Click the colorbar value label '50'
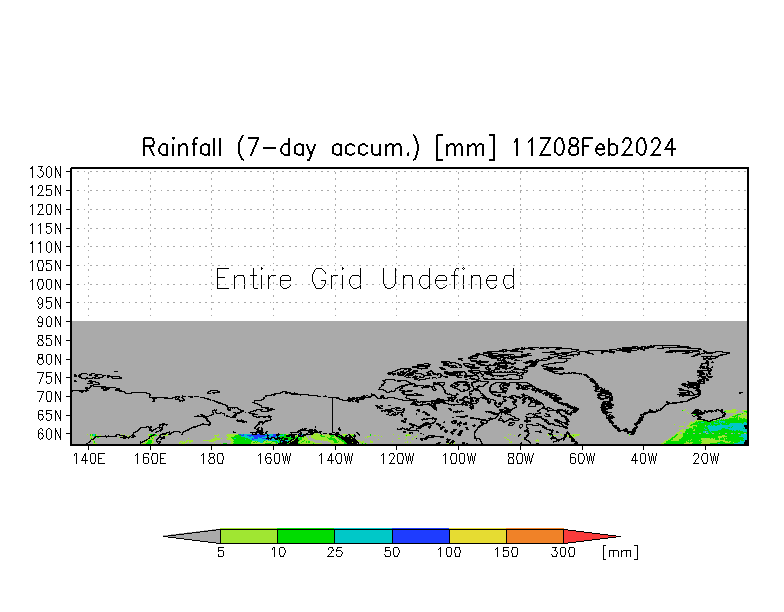Screen dimensions: 784x612 [392, 552]
